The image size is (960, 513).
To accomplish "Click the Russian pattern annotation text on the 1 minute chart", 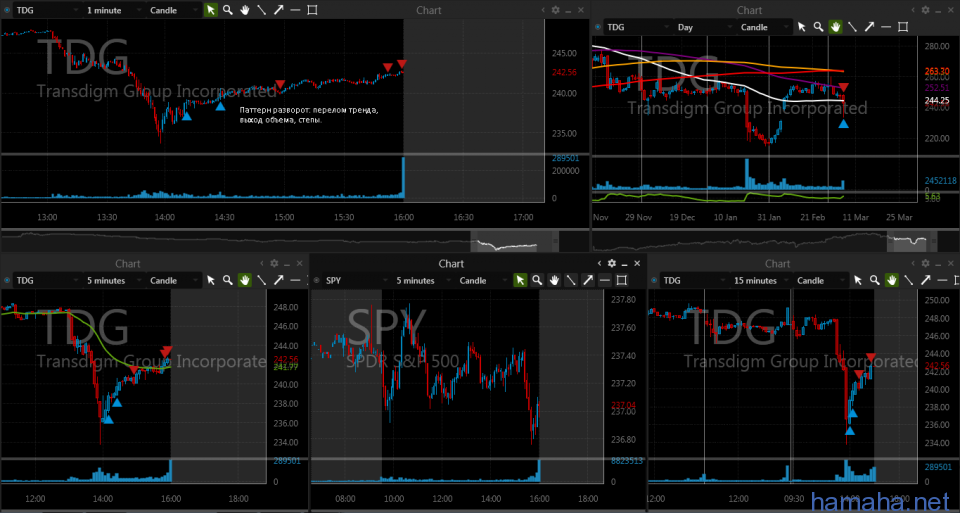I will [309, 115].
